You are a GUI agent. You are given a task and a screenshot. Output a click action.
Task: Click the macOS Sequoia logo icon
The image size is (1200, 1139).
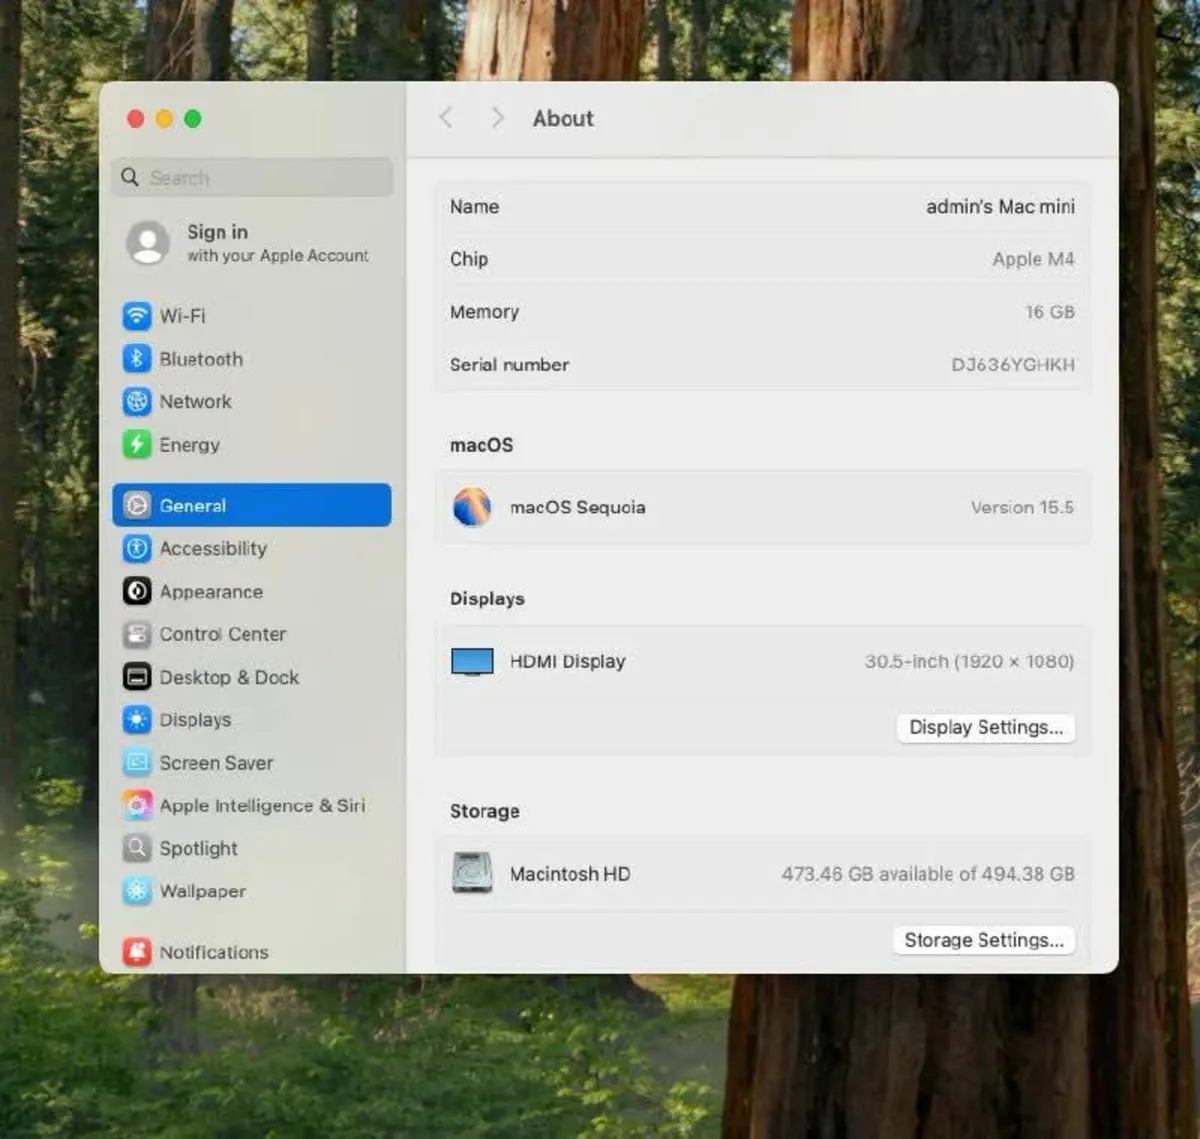tap(472, 507)
